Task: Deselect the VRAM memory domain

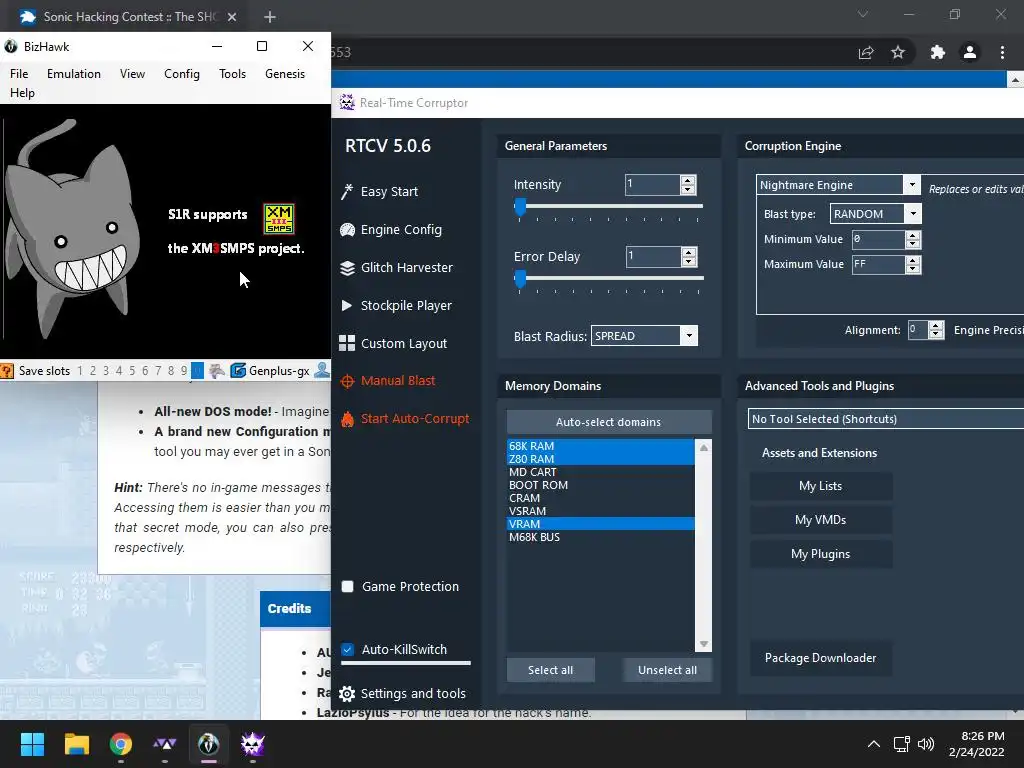Action: pos(600,524)
